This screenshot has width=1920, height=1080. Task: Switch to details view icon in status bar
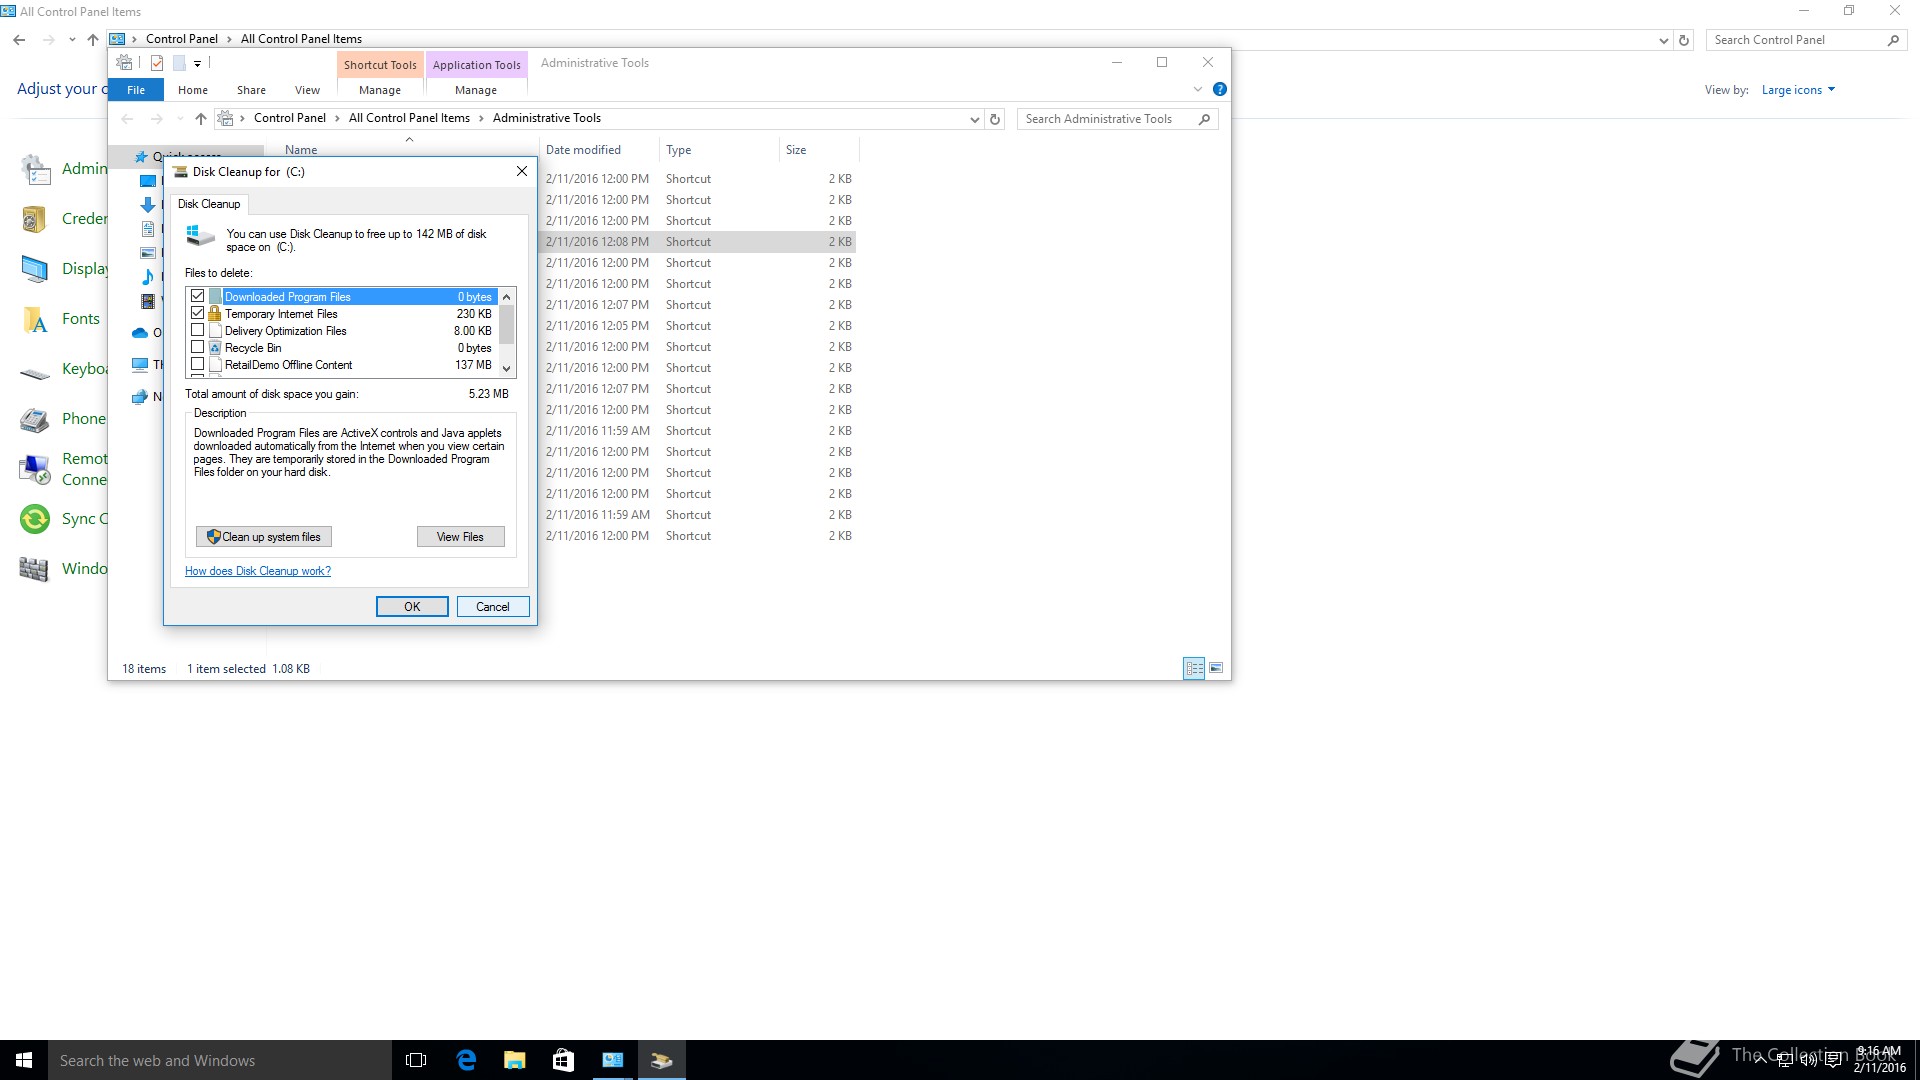pyautogui.click(x=1194, y=668)
